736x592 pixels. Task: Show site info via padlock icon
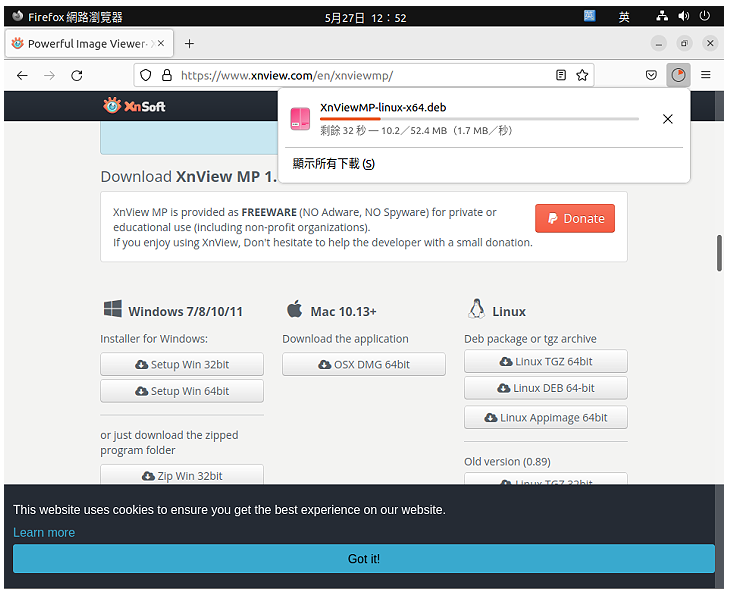tap(167, 75)
